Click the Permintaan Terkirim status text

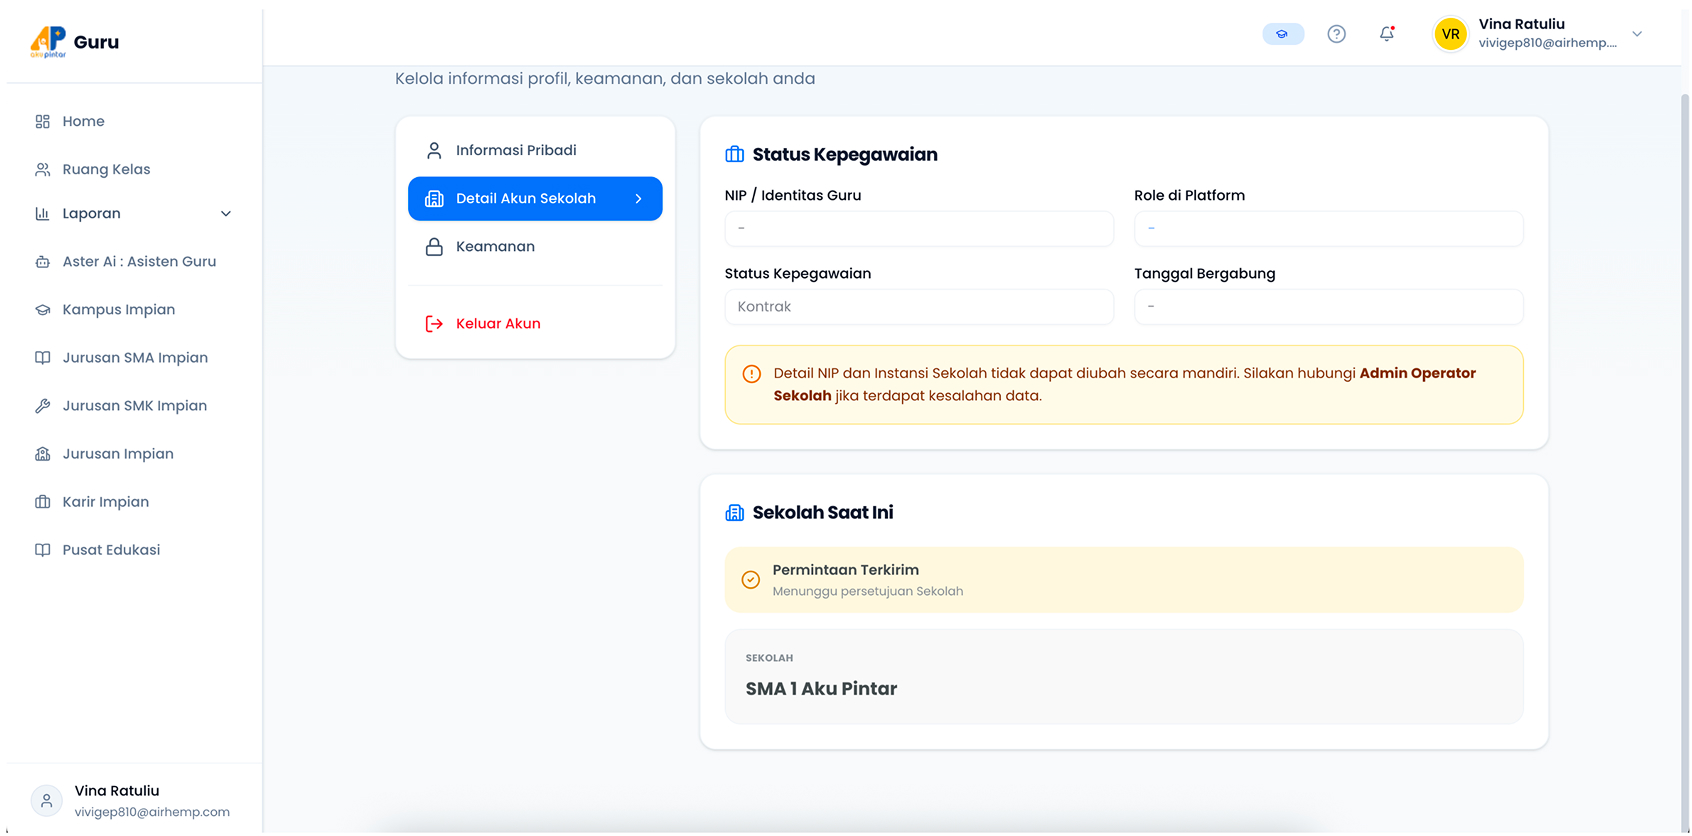click(846, 570)
